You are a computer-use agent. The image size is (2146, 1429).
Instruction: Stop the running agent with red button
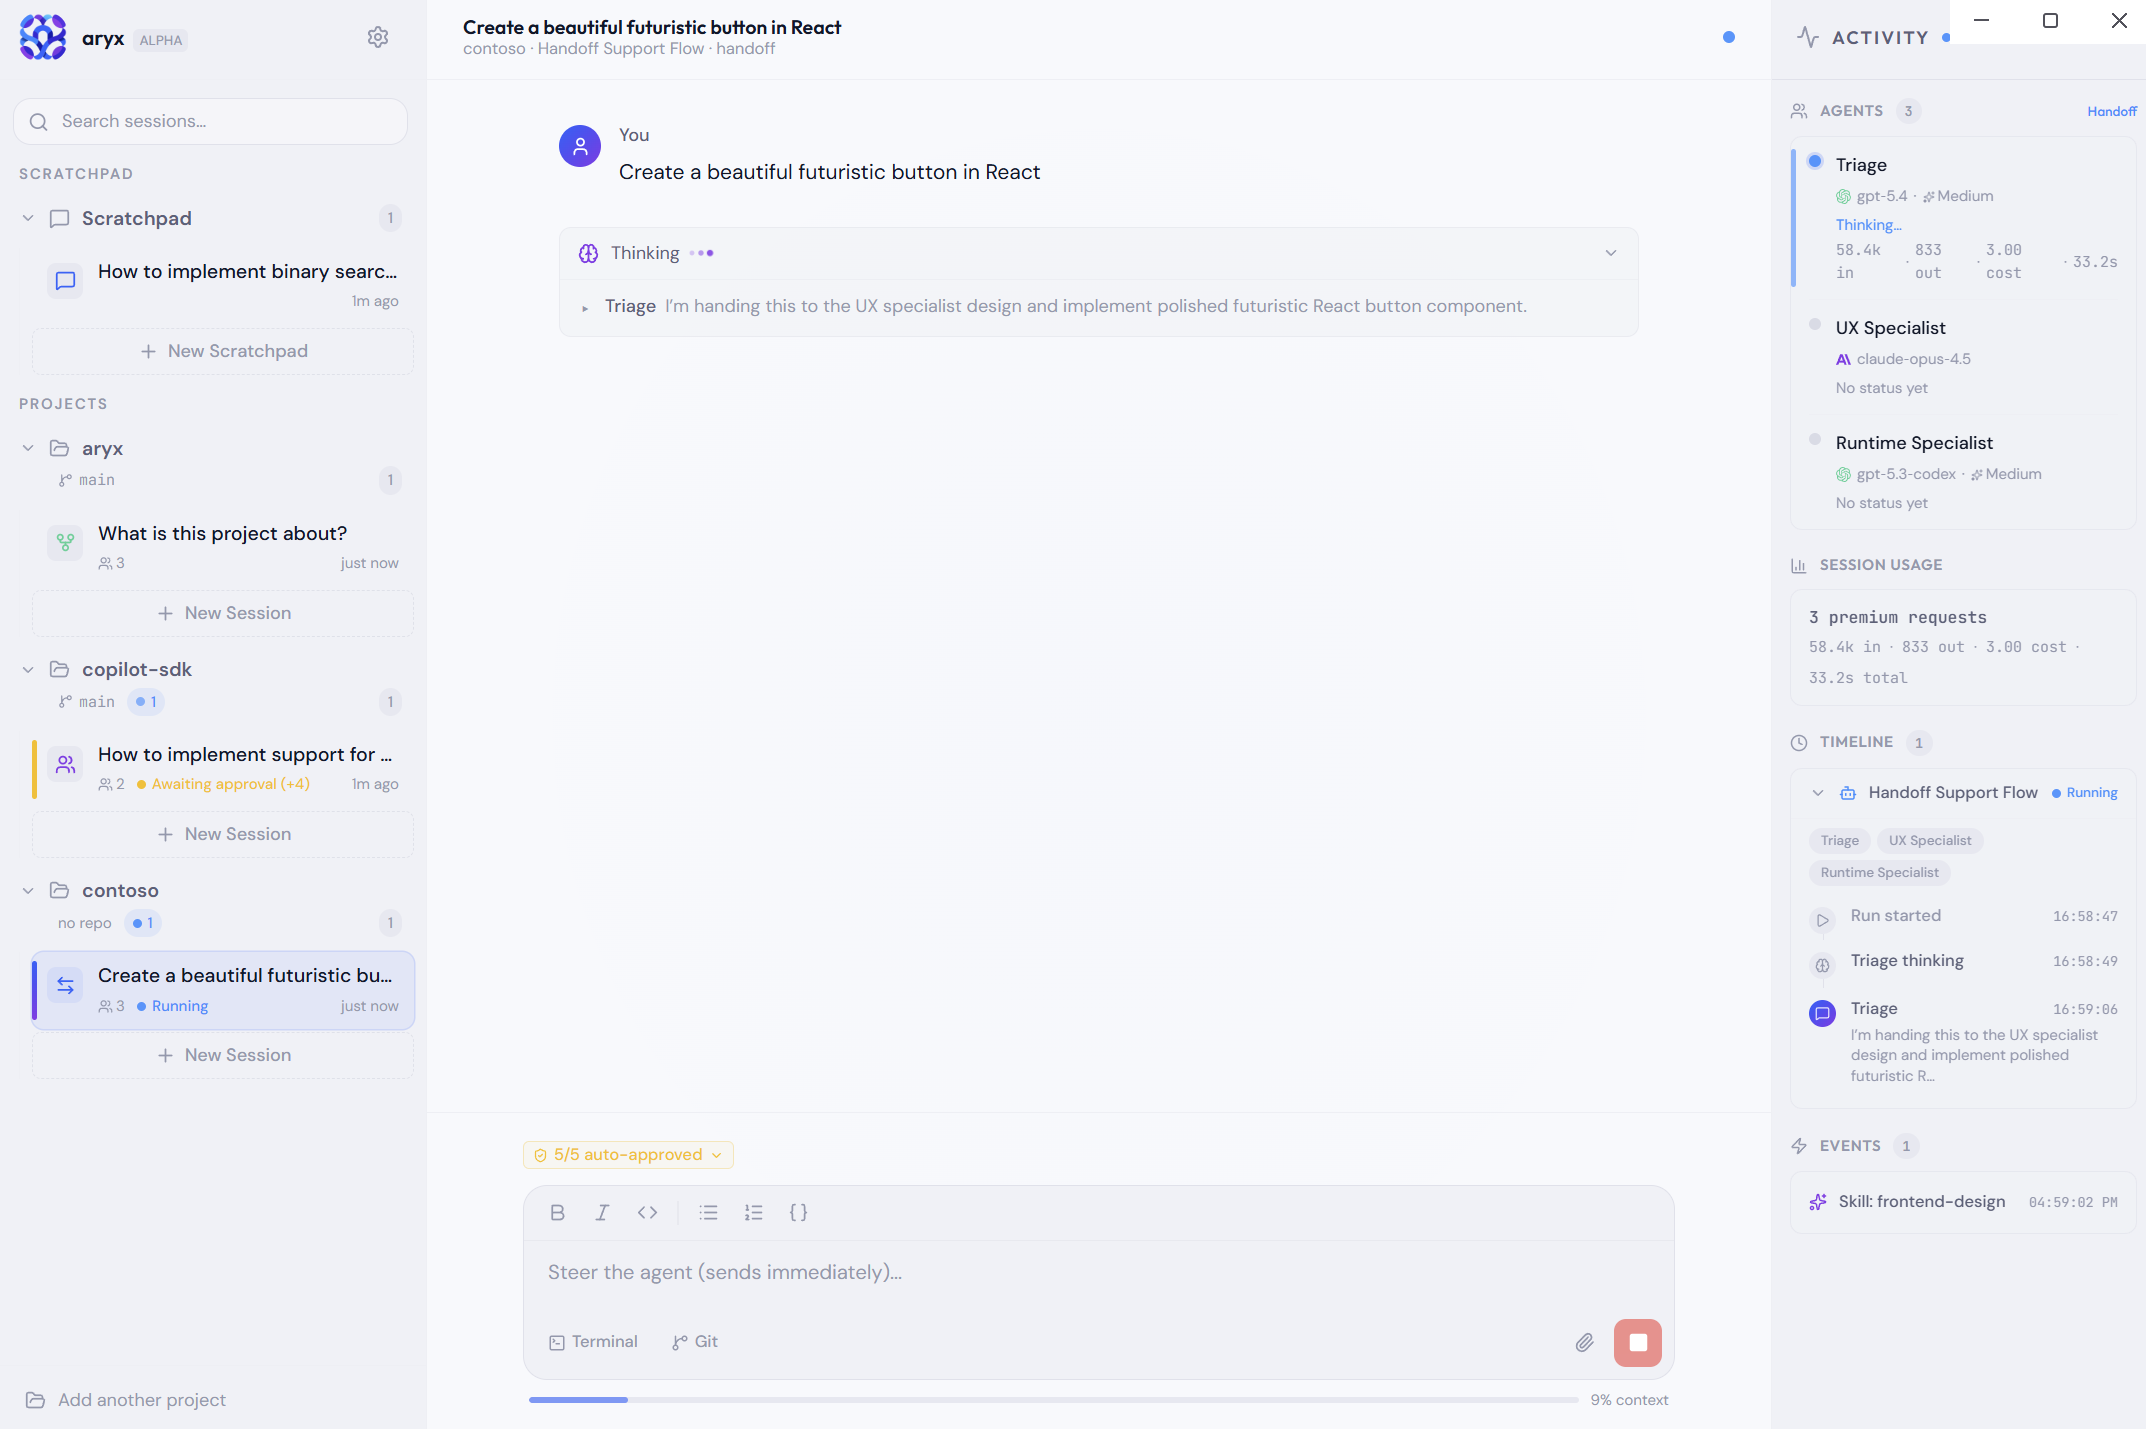click(1637, 1342)
